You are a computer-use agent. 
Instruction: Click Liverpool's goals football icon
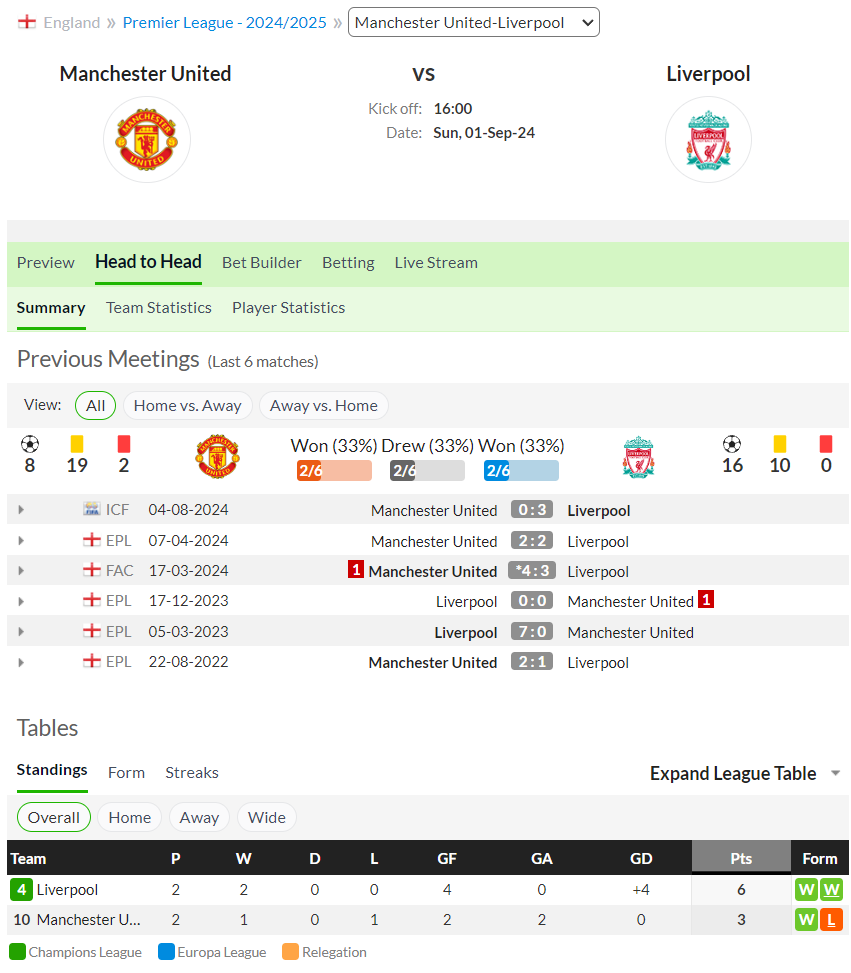pyautogui.click(x=732, y=444)
